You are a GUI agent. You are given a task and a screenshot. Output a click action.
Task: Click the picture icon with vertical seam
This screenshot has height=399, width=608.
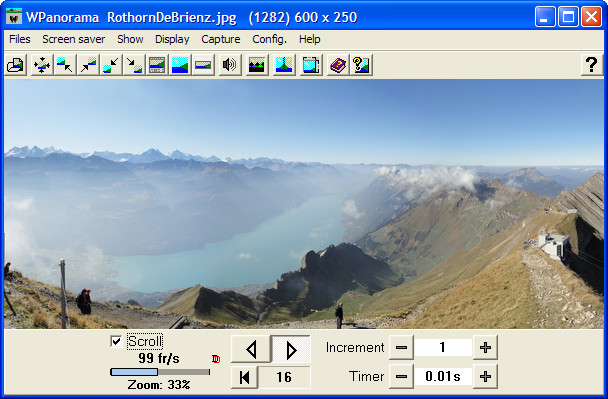click(x=284, y=65)
